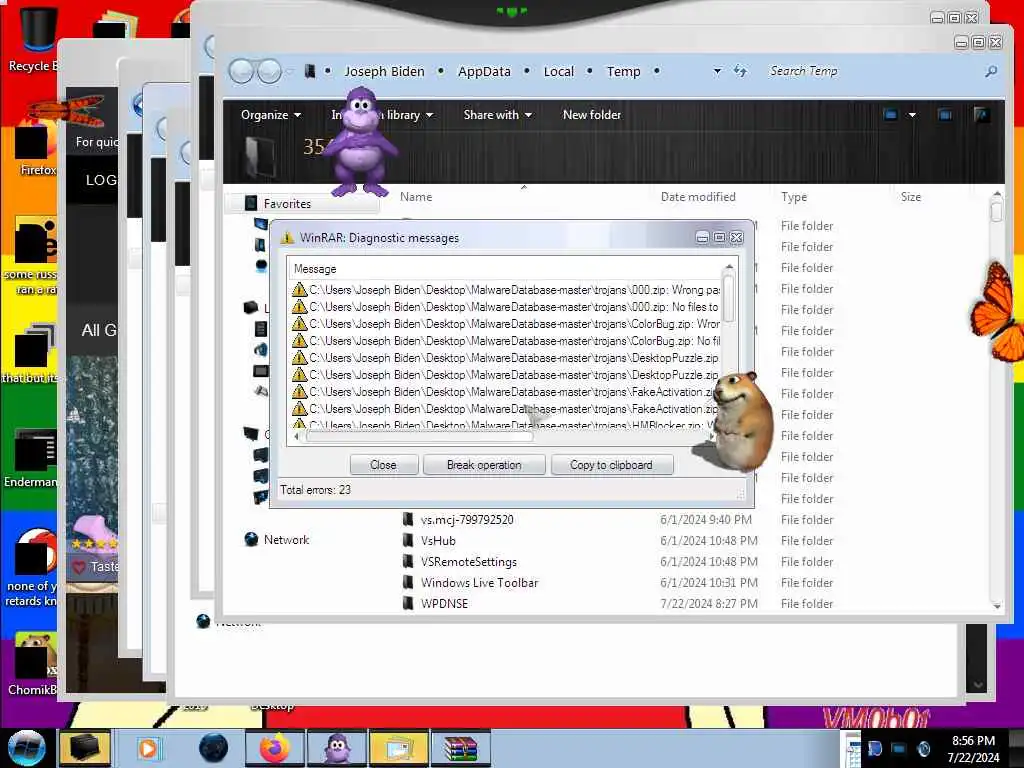
Task: Open the Windows Start button
Action: [26, 748]
